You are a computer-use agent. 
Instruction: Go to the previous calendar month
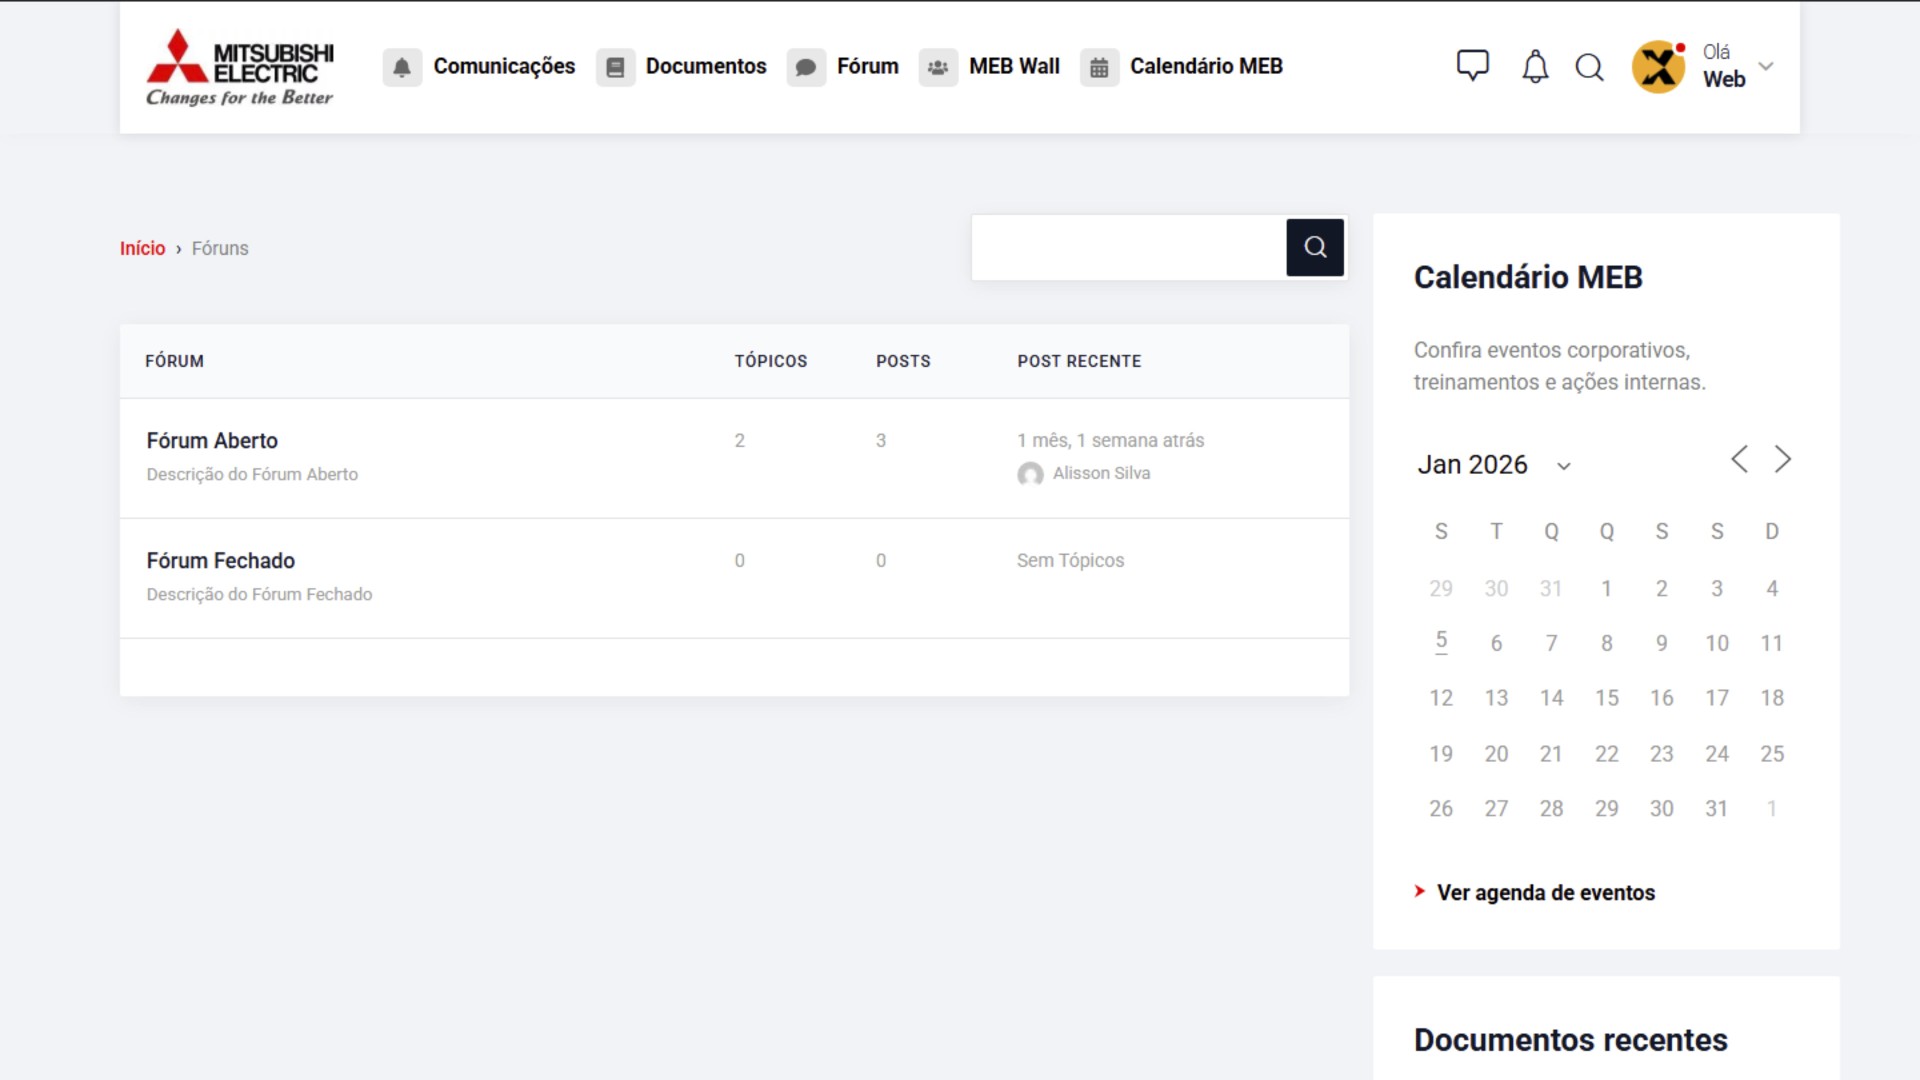(x=1739, y=459)
